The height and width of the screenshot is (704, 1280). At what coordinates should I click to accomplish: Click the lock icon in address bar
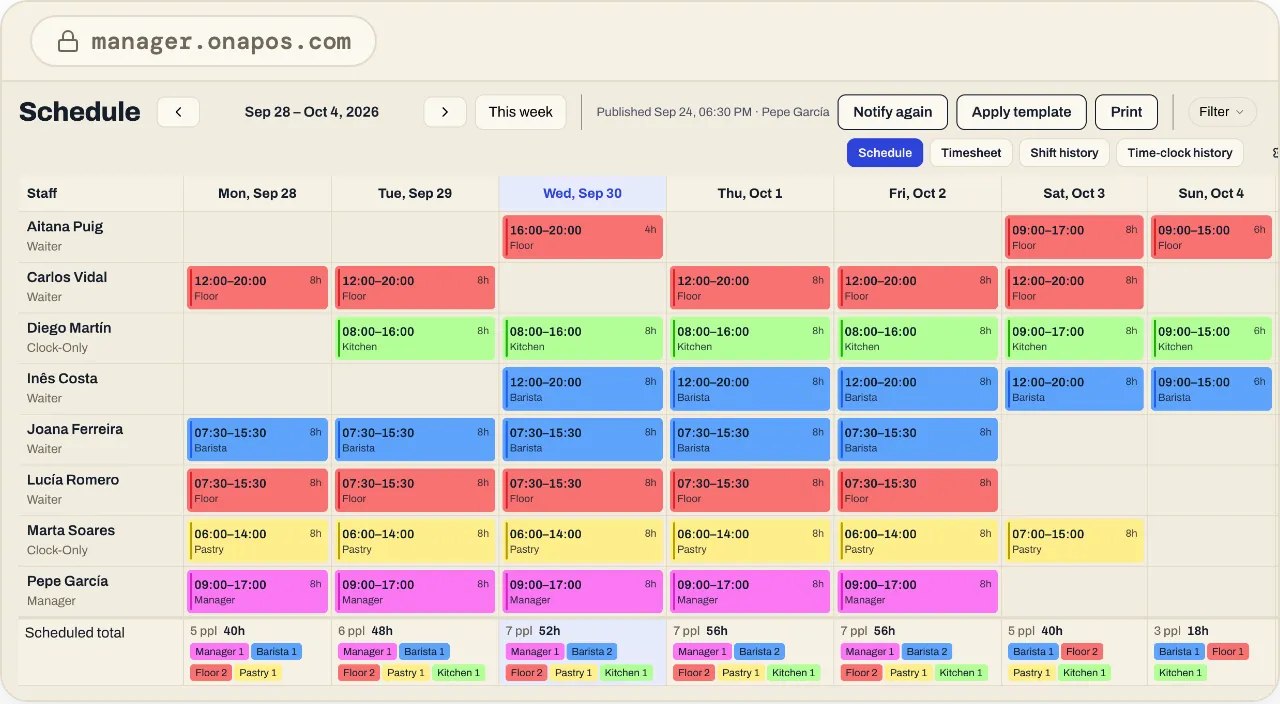coord(68,42)
